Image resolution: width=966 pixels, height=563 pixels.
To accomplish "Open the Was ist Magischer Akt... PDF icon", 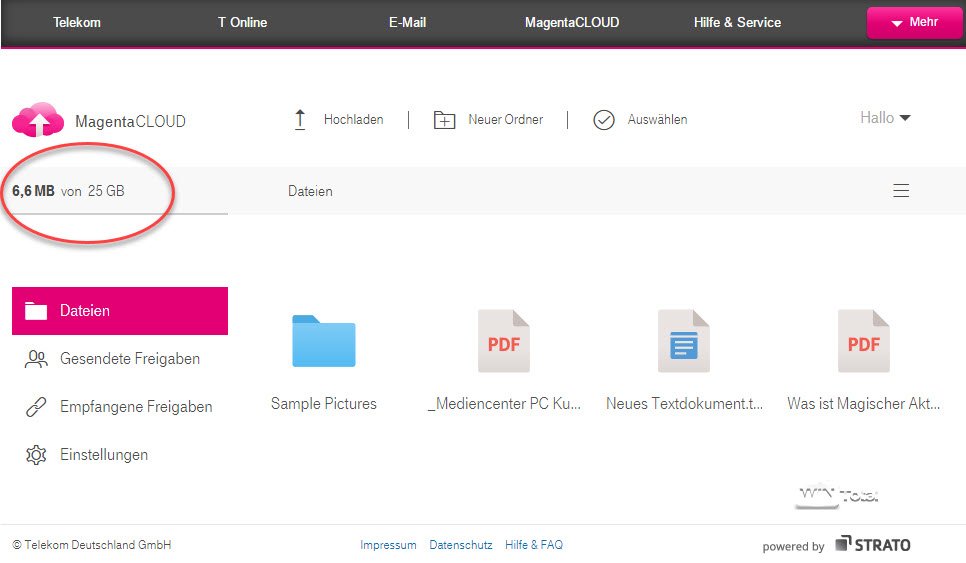I will tap(863, 341).
